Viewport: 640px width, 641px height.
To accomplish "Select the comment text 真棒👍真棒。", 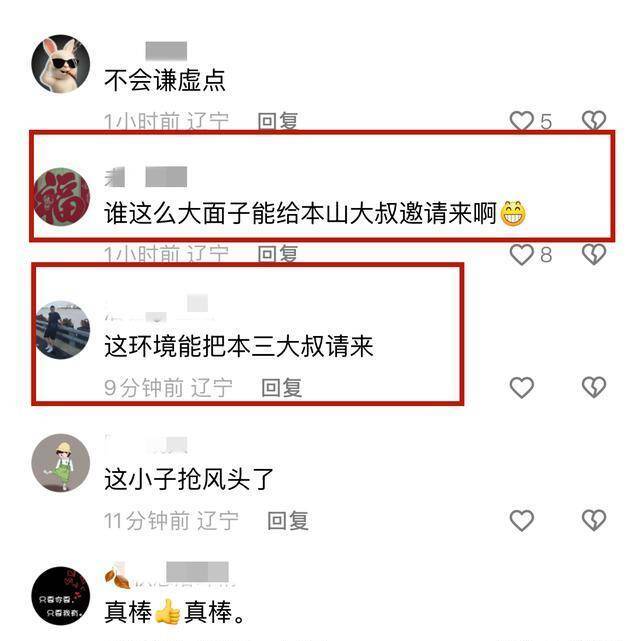I will coord(175,612).
